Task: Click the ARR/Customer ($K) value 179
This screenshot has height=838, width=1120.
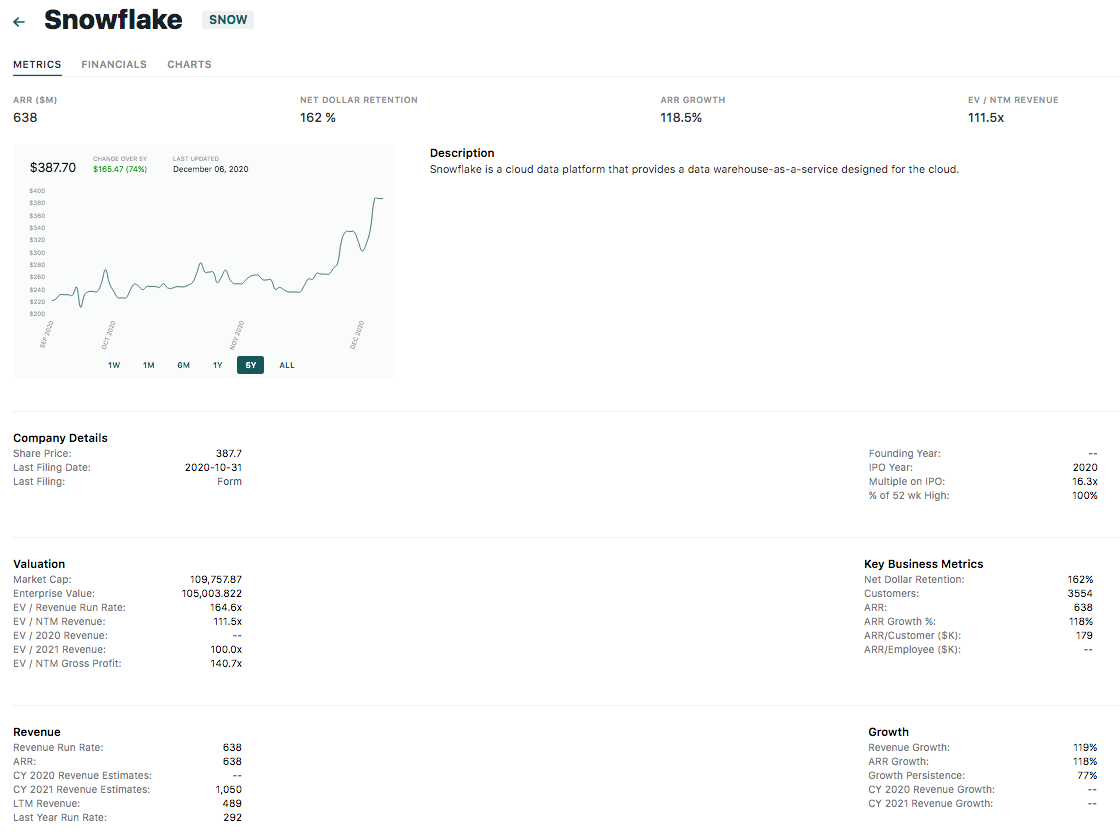Action: (1084, 635)
